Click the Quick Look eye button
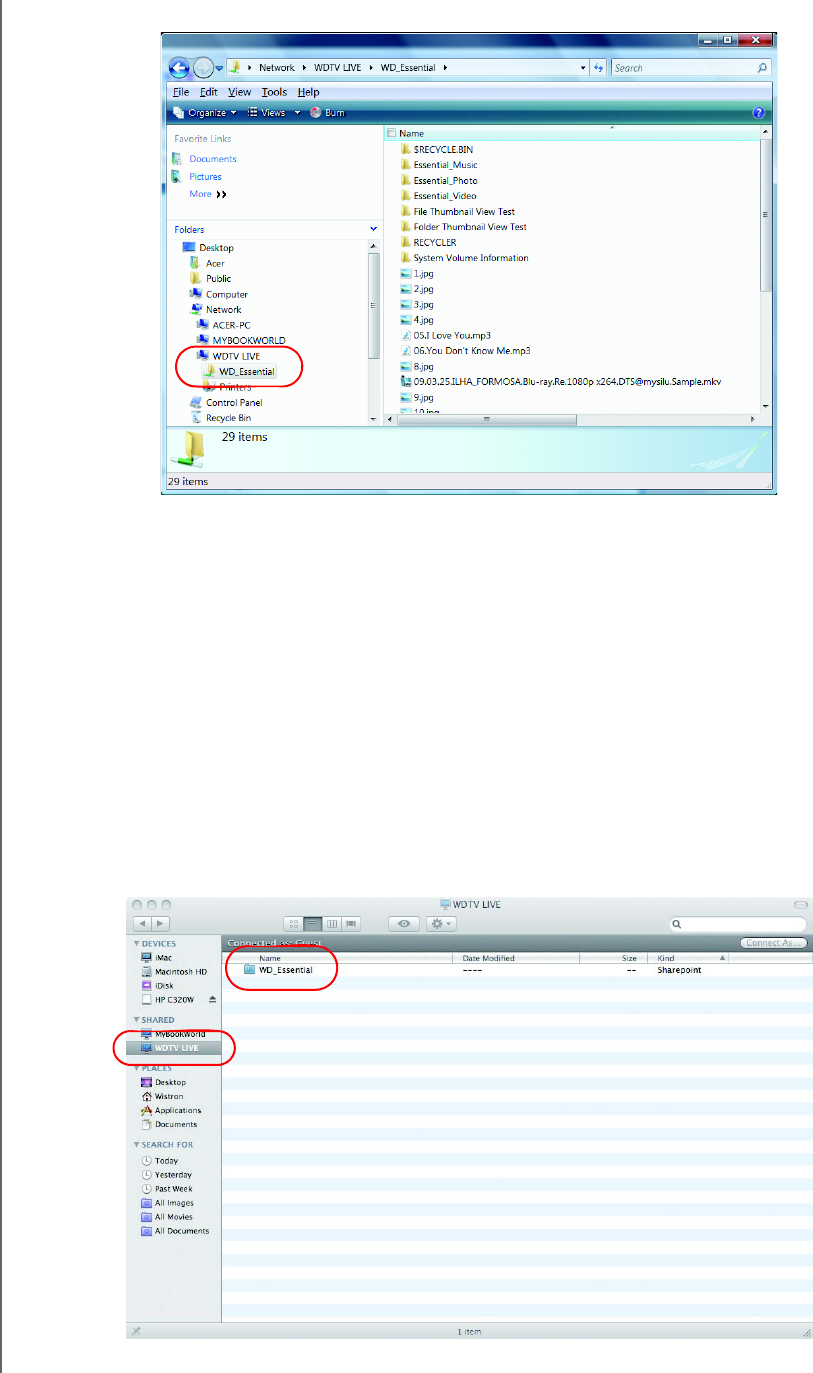 404,924
